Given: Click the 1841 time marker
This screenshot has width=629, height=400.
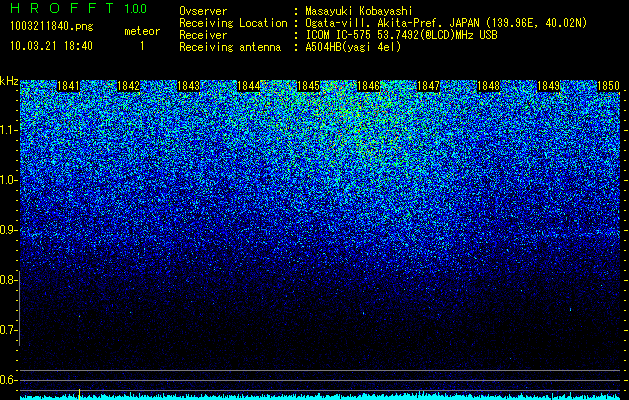Looking at the screenshot, I should [x=69, y=86].
